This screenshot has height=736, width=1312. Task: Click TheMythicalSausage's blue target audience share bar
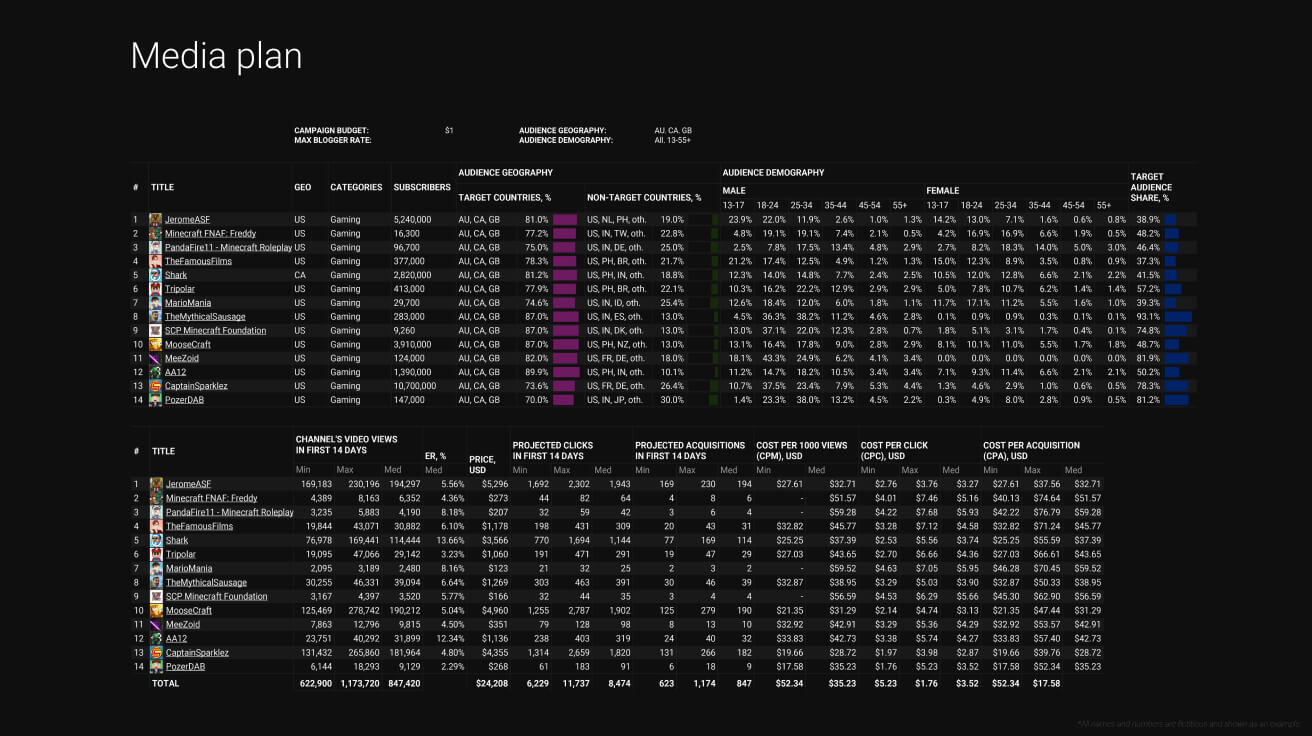click(x=1178, y=317)
